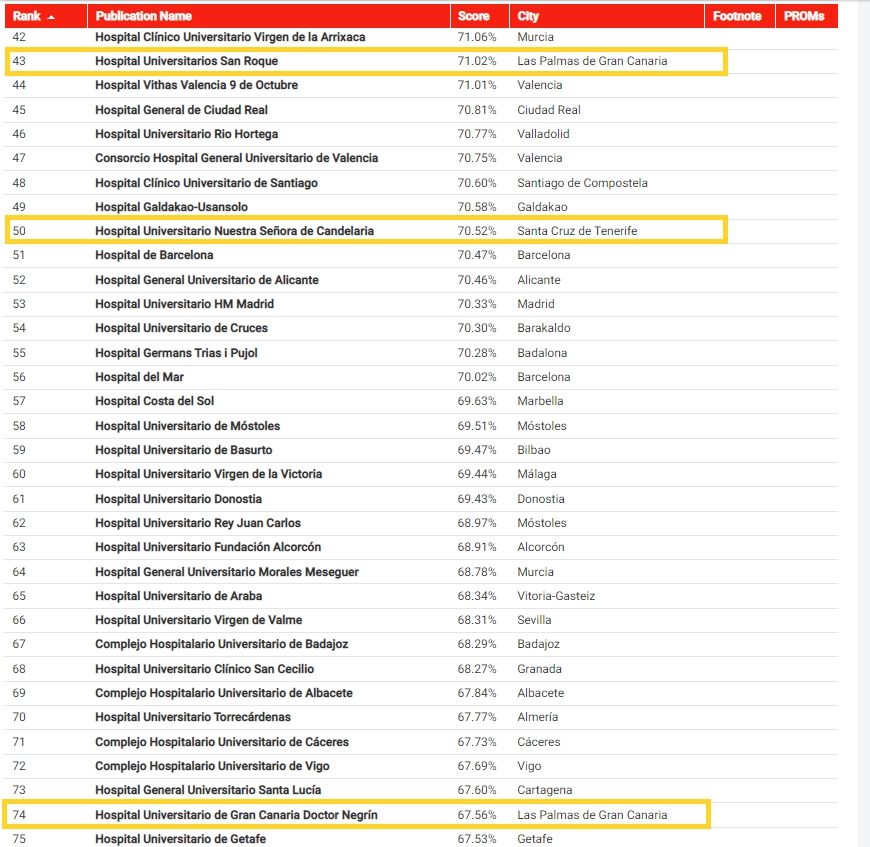Viewport: 870px width, 847px height.
Task: Click Hospital Universitario HM Madrid
Action: click(x=185, y=304)
